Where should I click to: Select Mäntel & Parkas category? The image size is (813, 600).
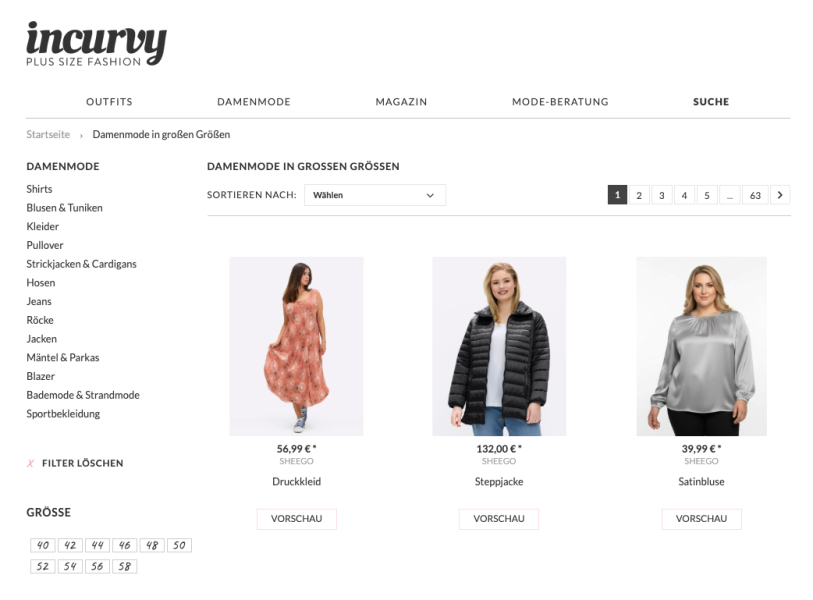point(63,358)
